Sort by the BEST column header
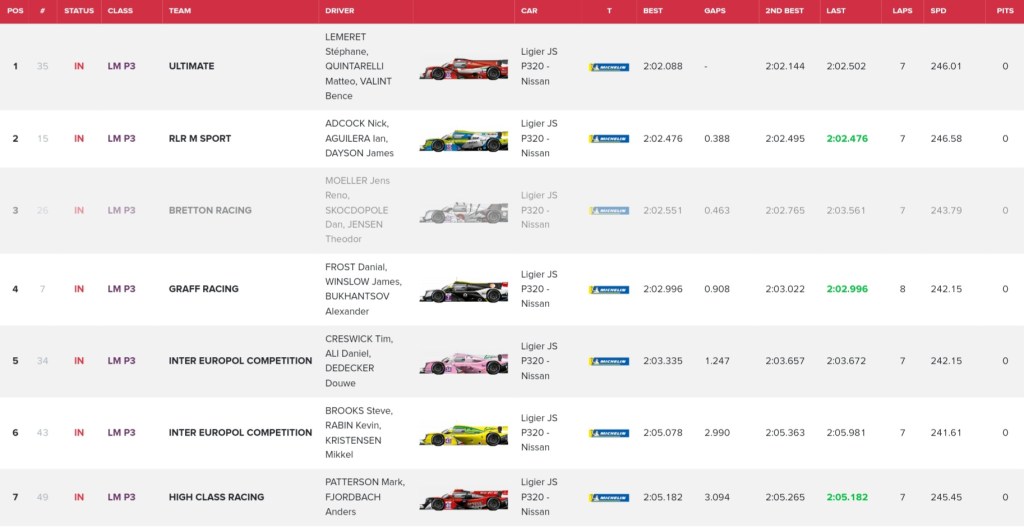 tap(652, 11)
